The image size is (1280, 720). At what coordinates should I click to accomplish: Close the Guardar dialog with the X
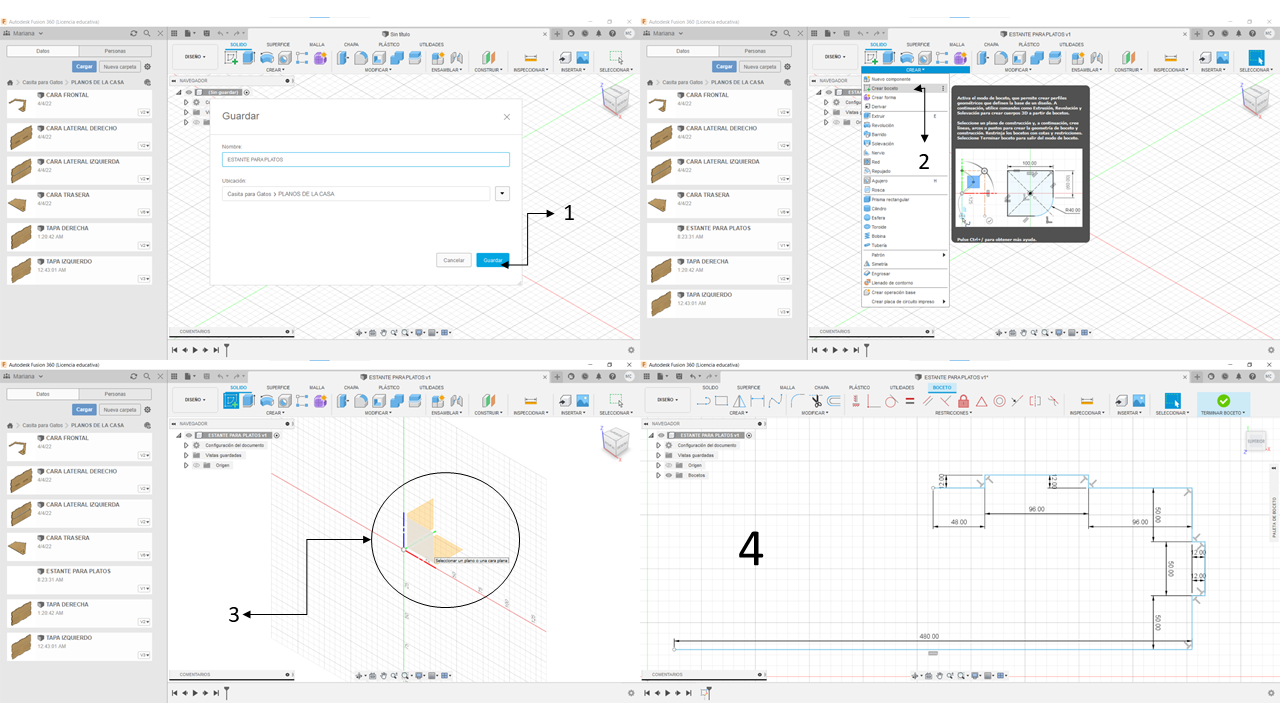pyautogui.click(x=507, y=116)
